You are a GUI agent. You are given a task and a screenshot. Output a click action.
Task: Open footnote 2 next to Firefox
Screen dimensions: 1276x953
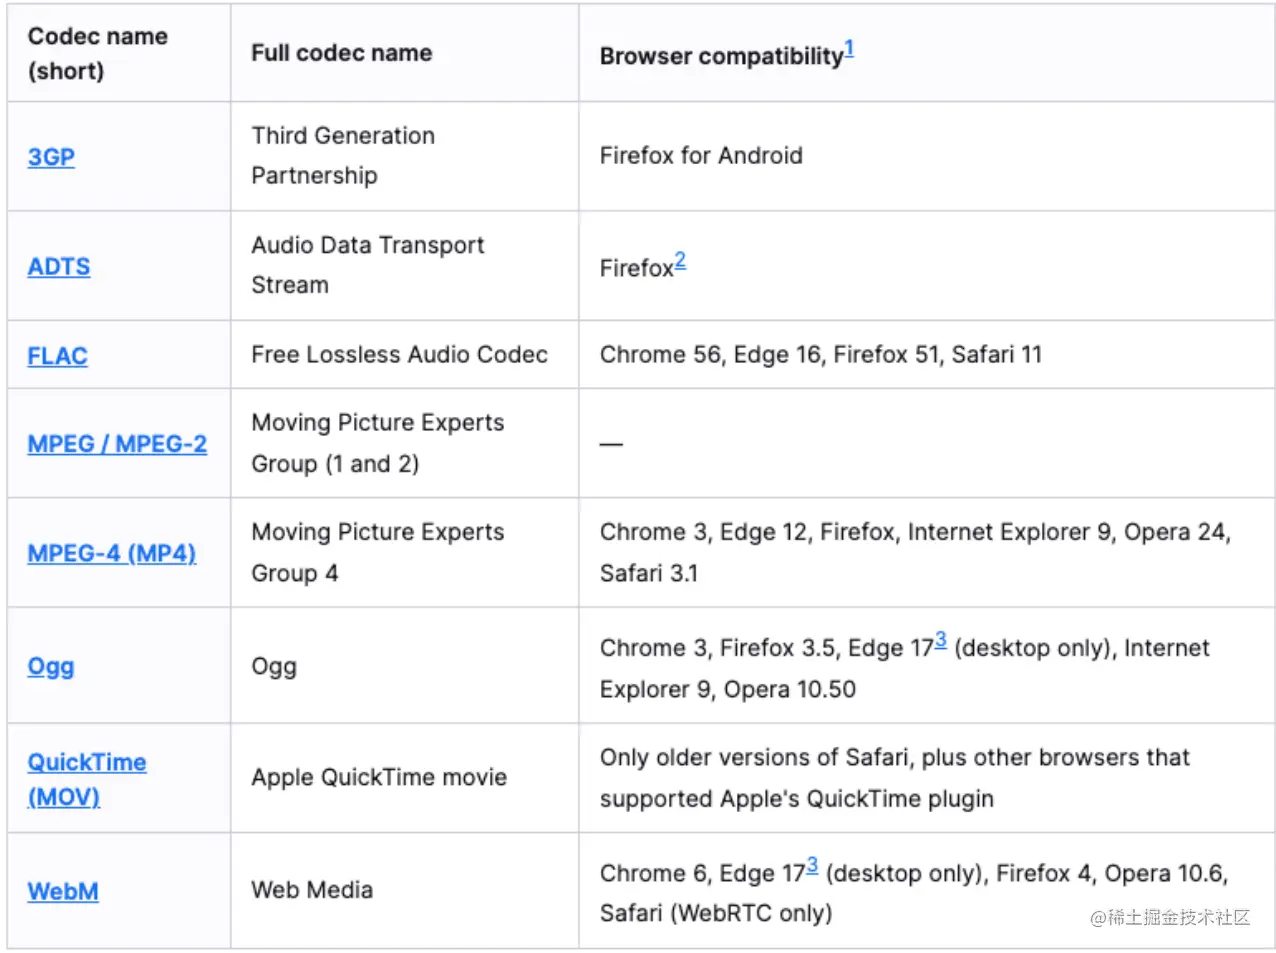pyautogui.click(x=680, y=260)
